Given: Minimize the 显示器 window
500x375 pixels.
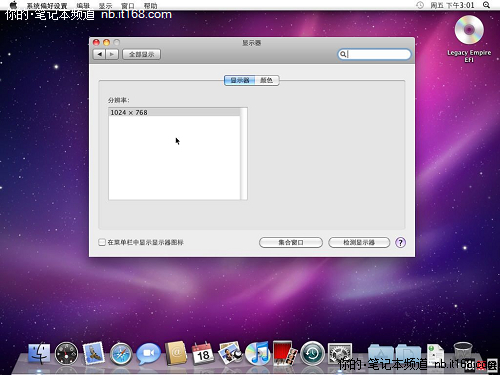Looking at the screenshot, I should pyautogui.click(x=106, y=42).
